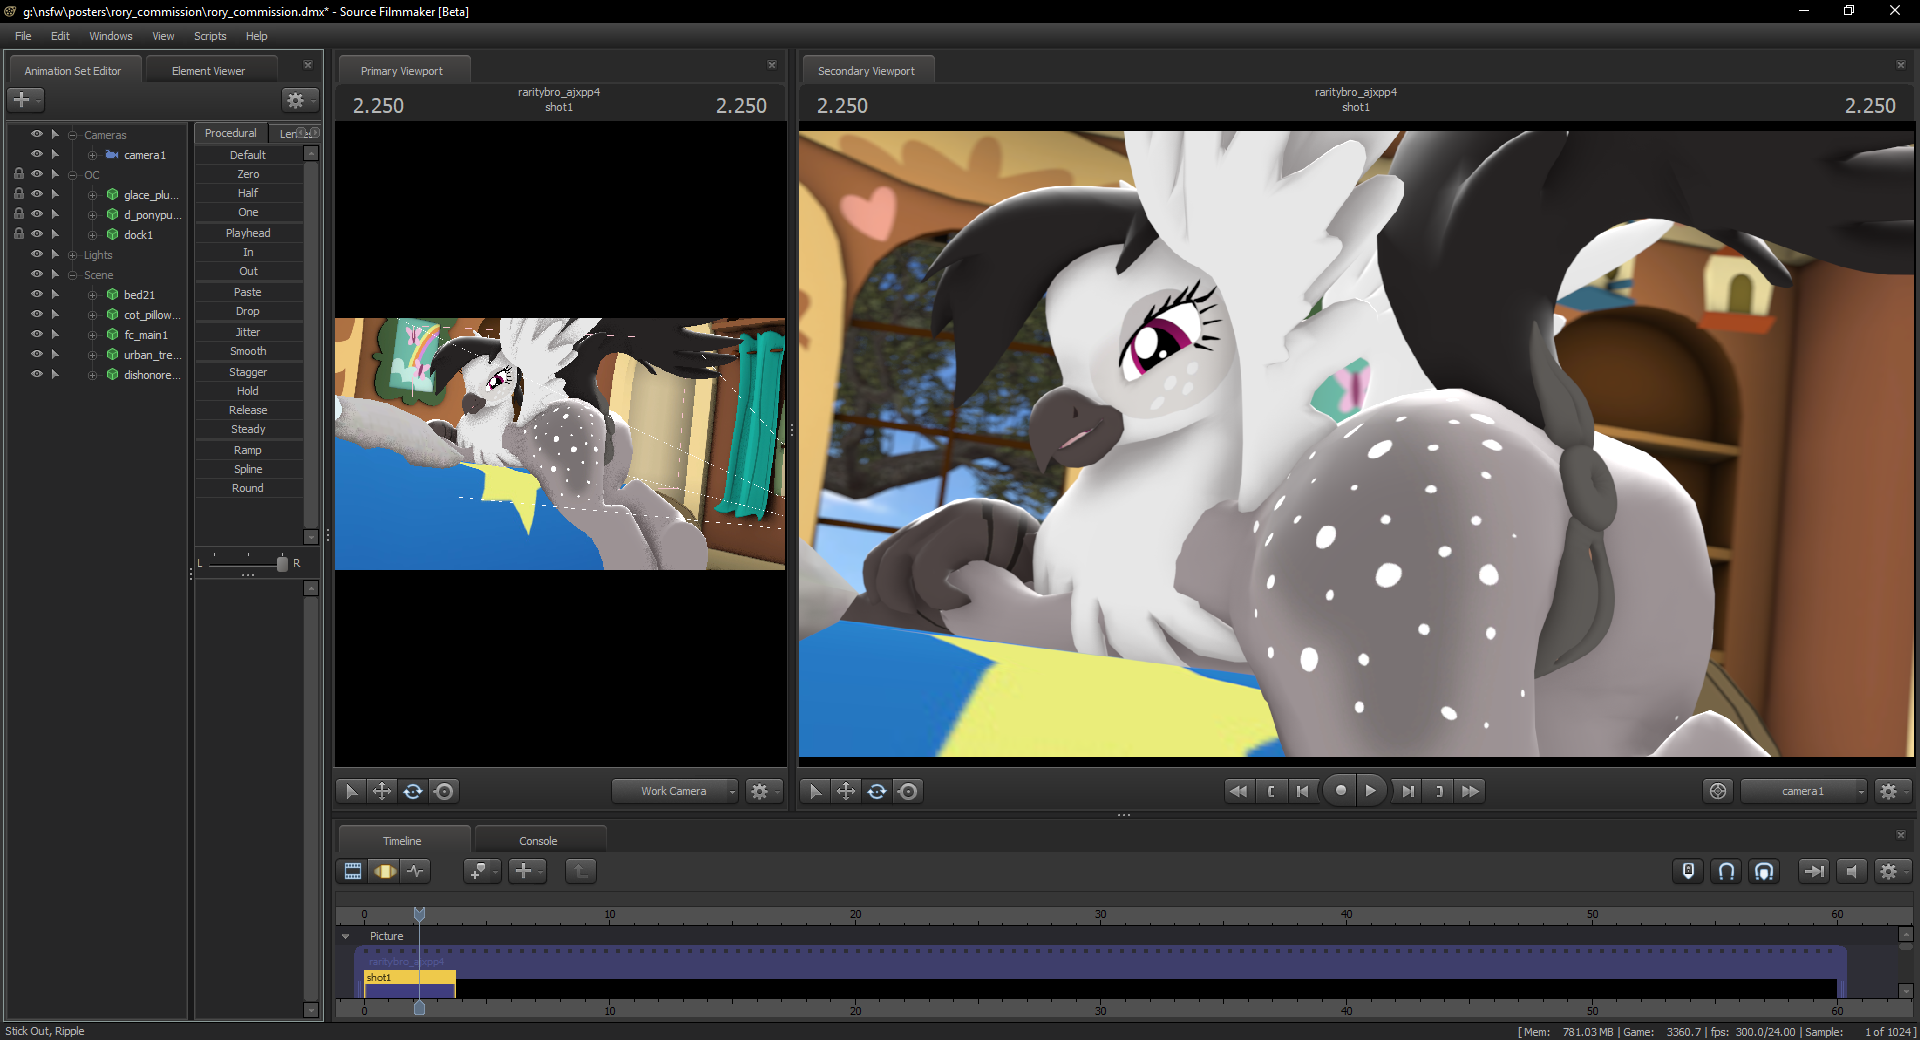Collapse the Picture track
Viewport: 1920px width, 1040px height.
click(x=346, y=937)
